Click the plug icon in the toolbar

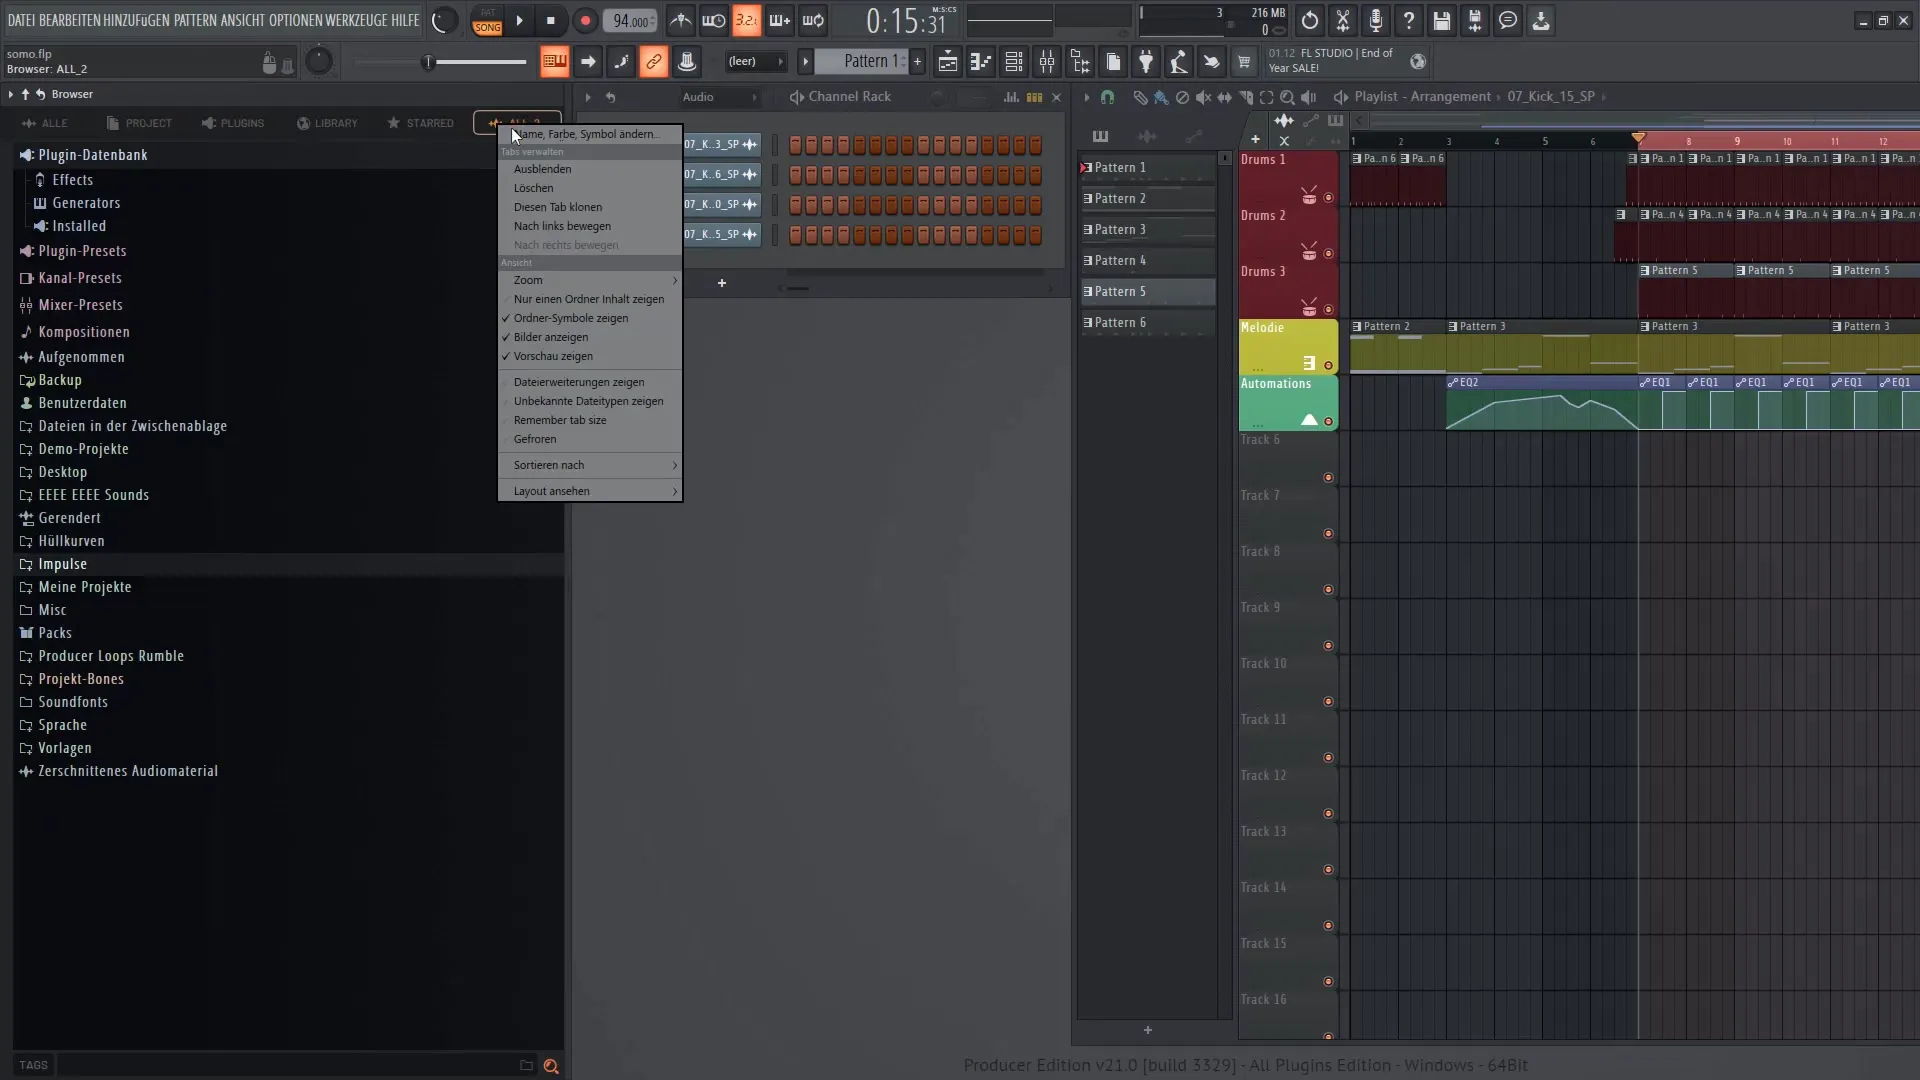(x=1146, y=62)
